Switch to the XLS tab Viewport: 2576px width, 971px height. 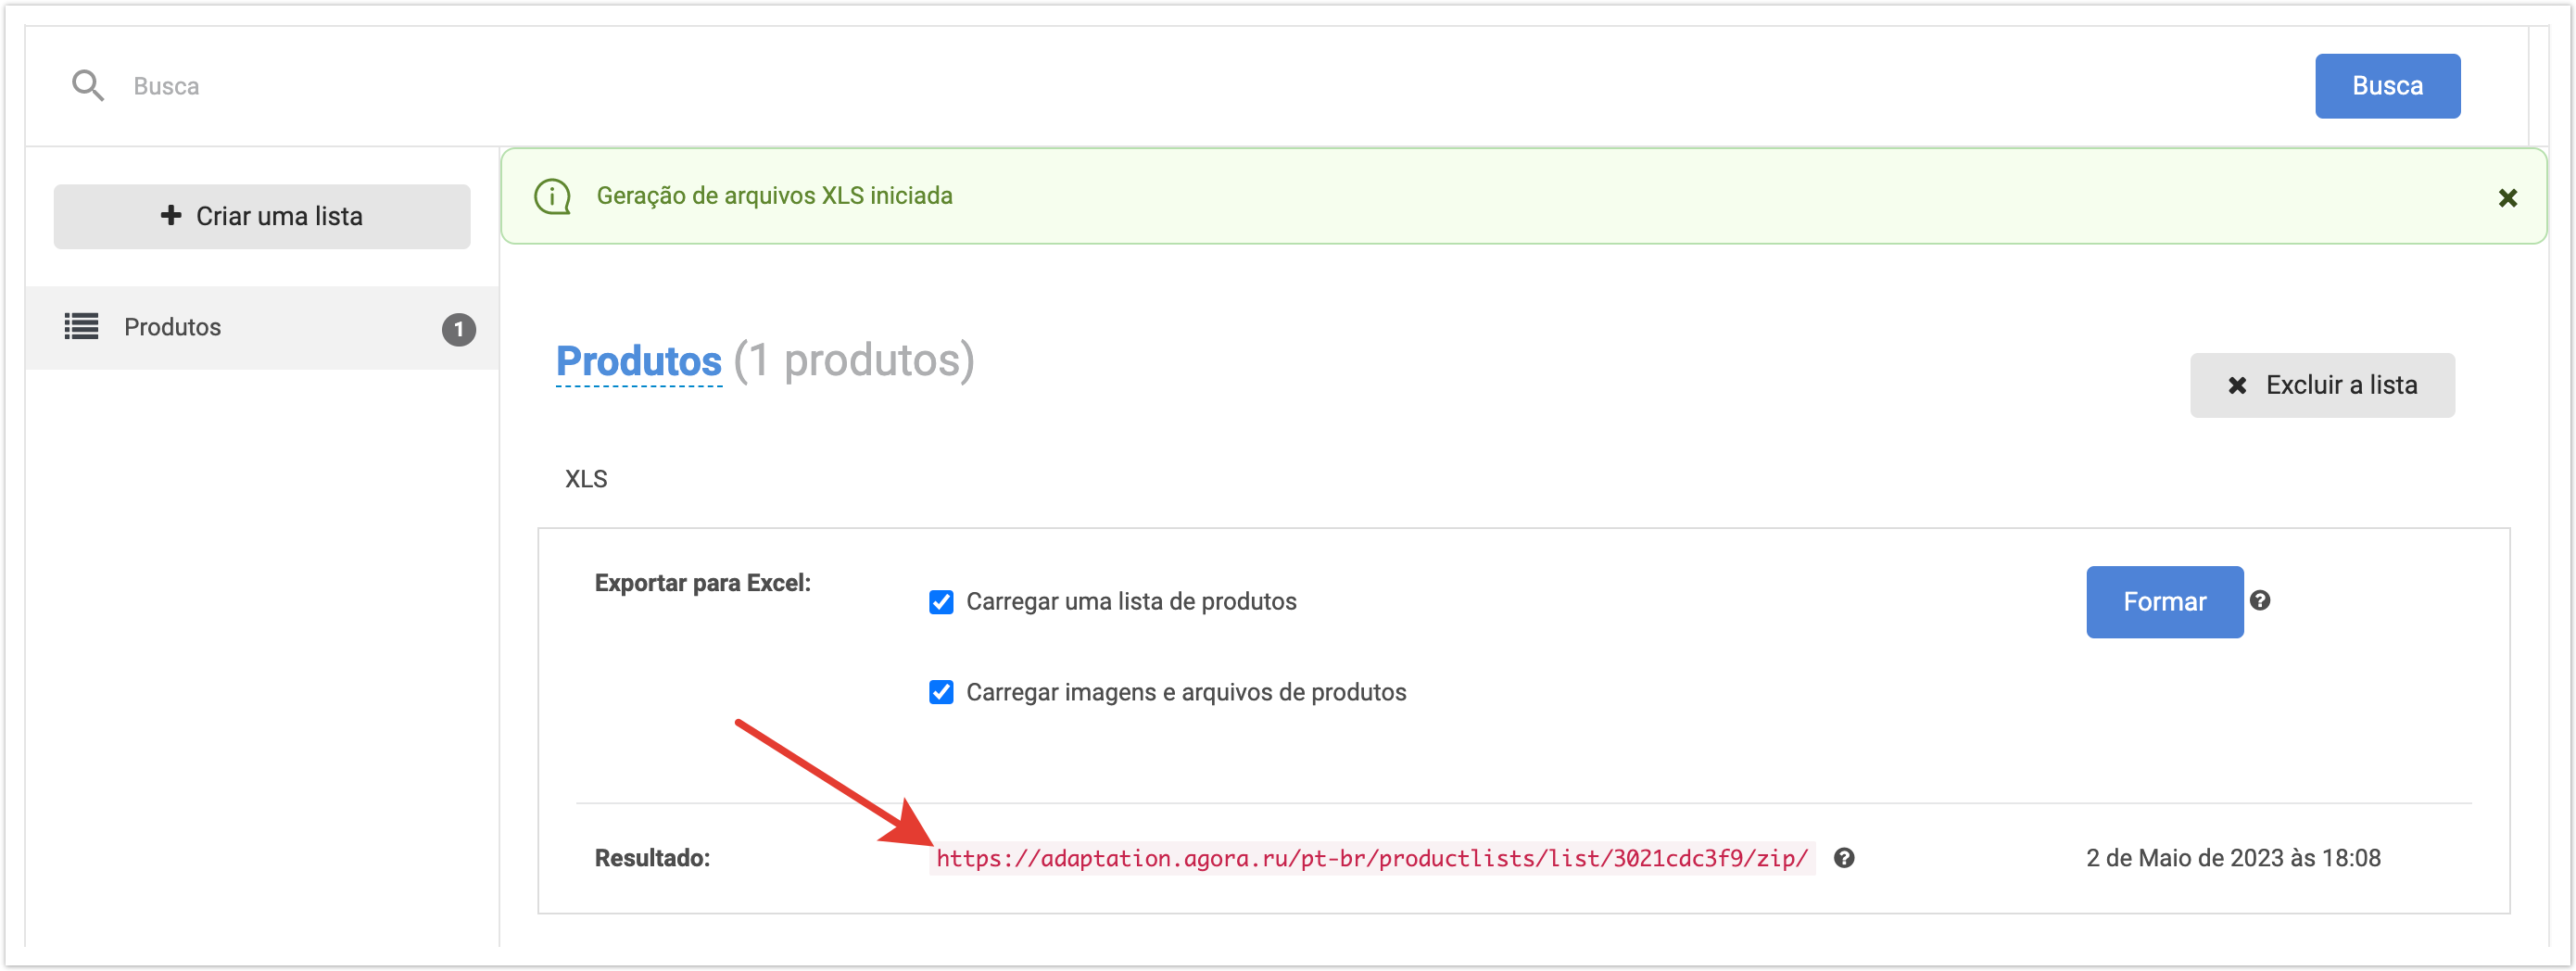586,479
